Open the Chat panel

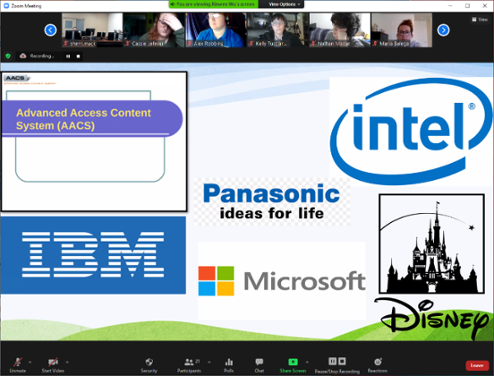(x=259, y=365)
